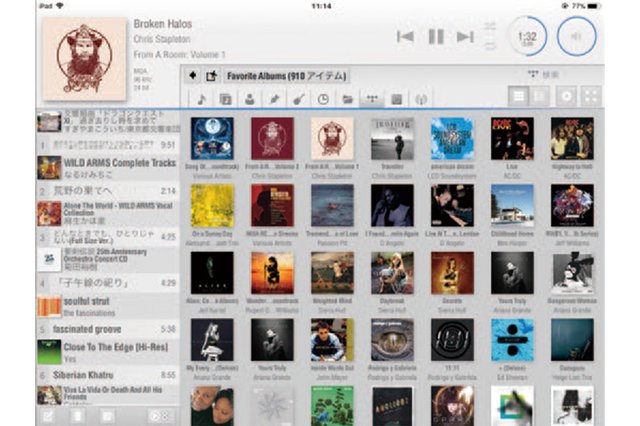Image resolution: width=640 pixels, height=426 pixels.
Task: Open internet radio icon in browse bar
Action: [420, 99]
